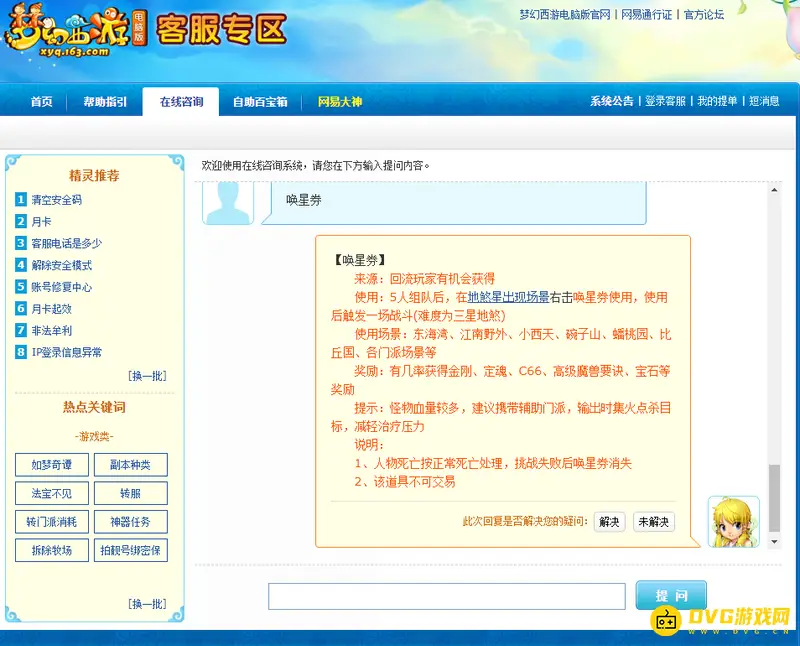Open 我的提单 link

[x=717, y=101]
